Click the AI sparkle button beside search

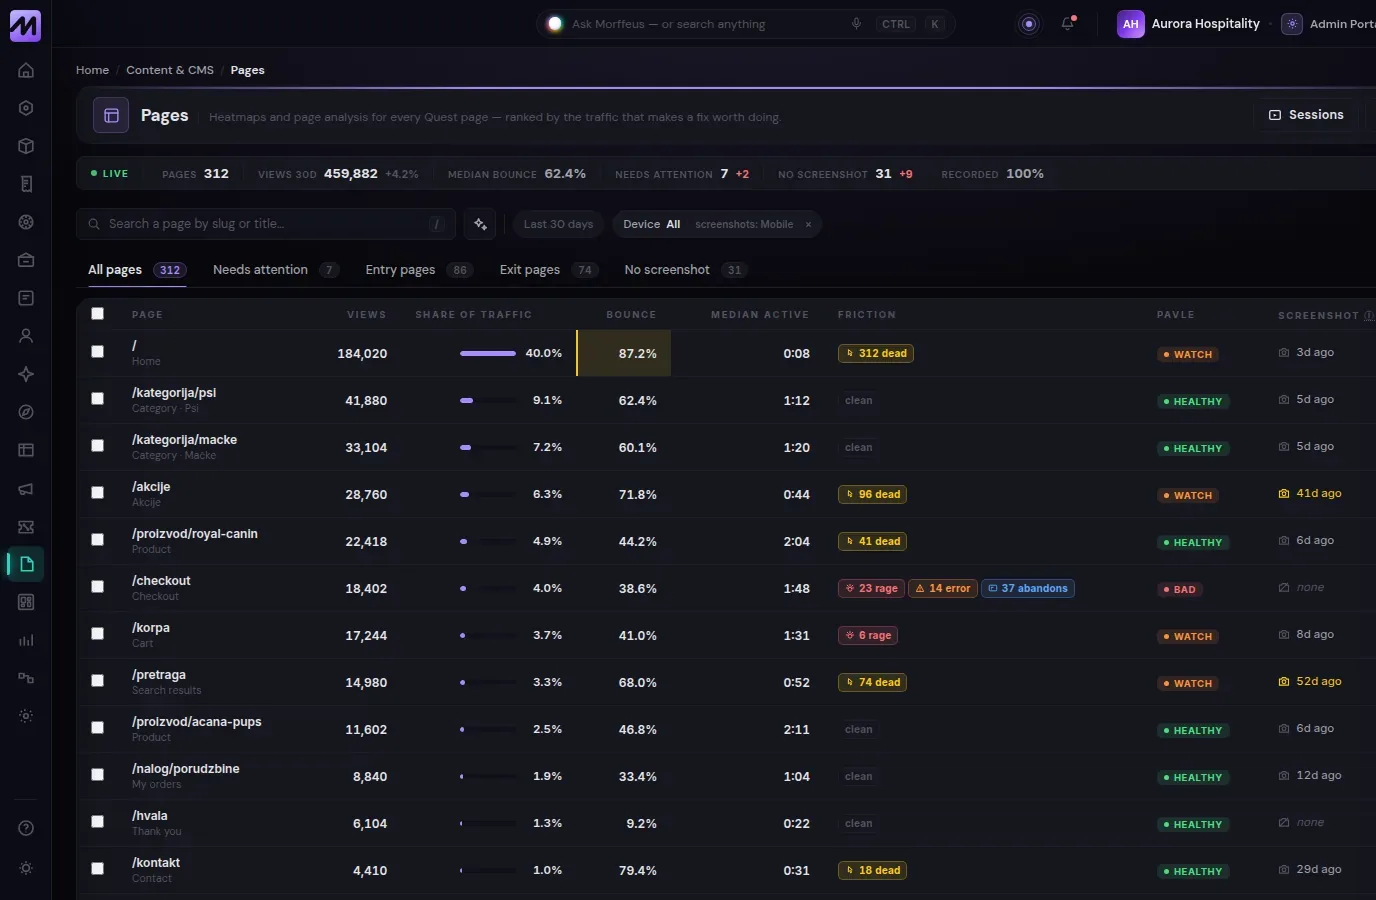480,224
